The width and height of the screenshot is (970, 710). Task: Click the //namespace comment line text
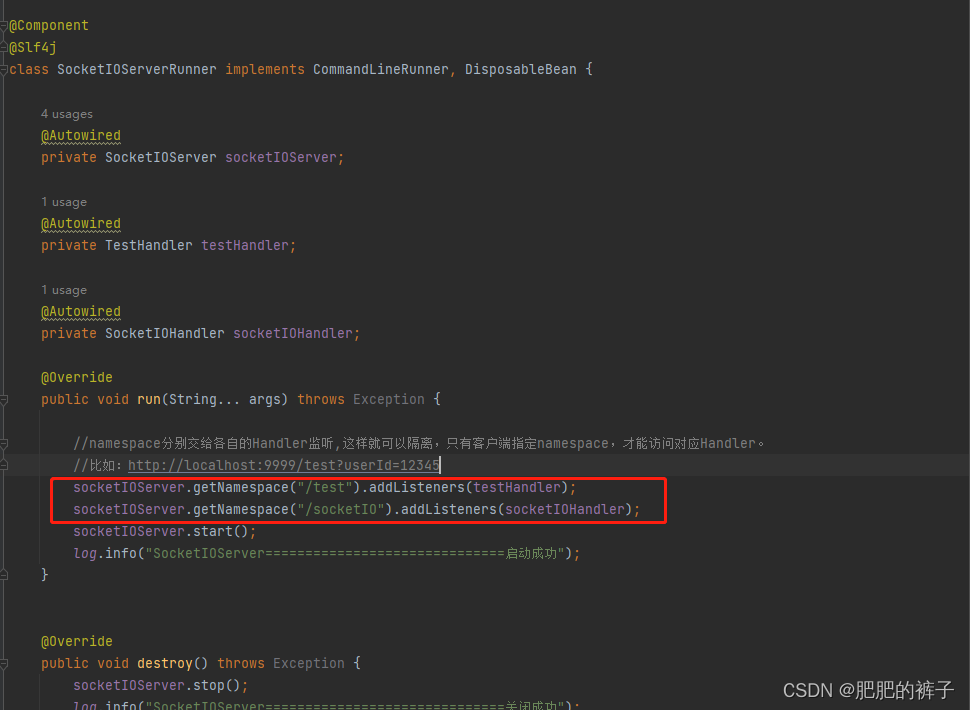(419, 443)
